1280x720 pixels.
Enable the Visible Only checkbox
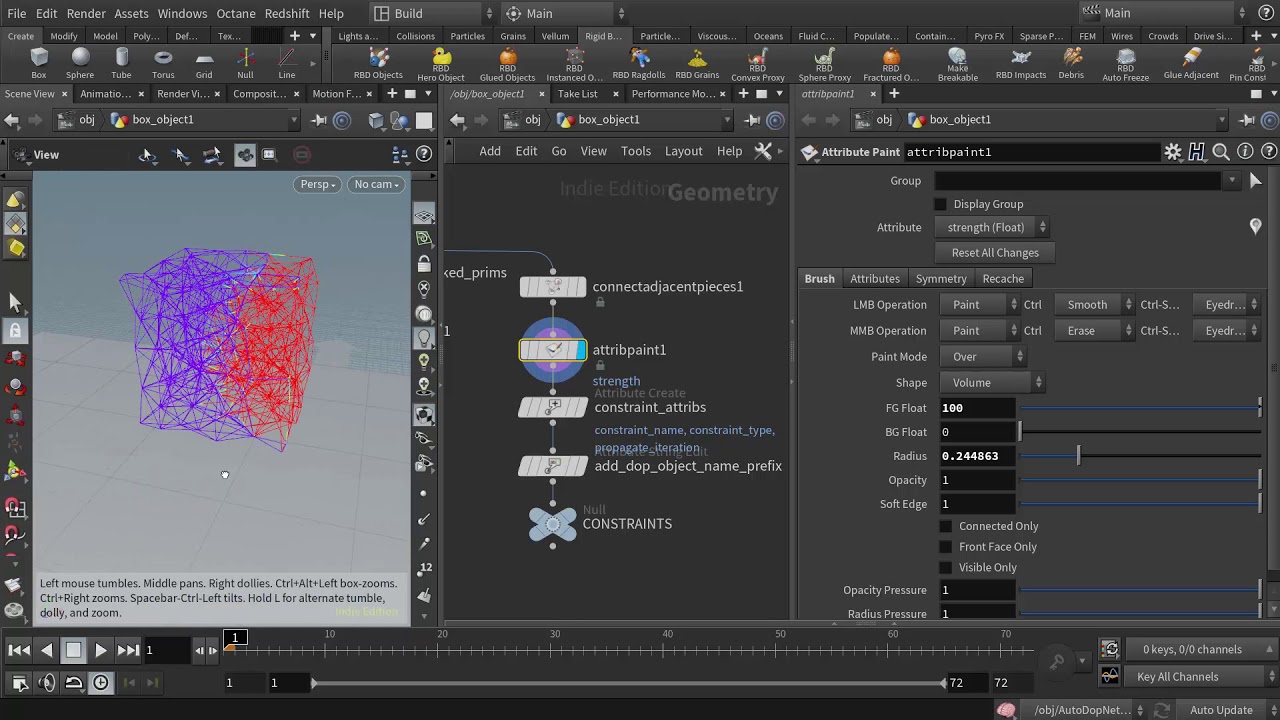click(x=946, y=568)
